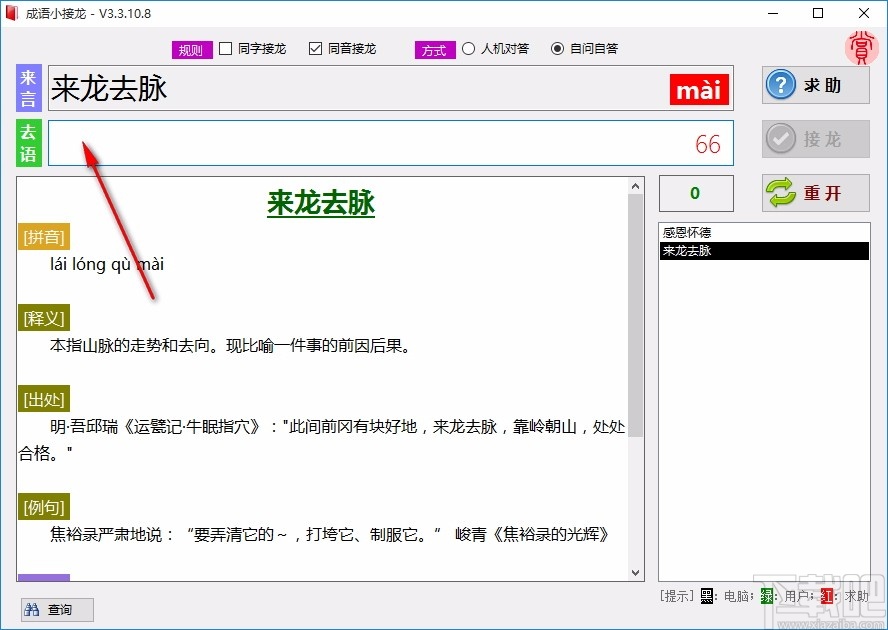Select the 人机对答 radio option

(x=468, y=48)
